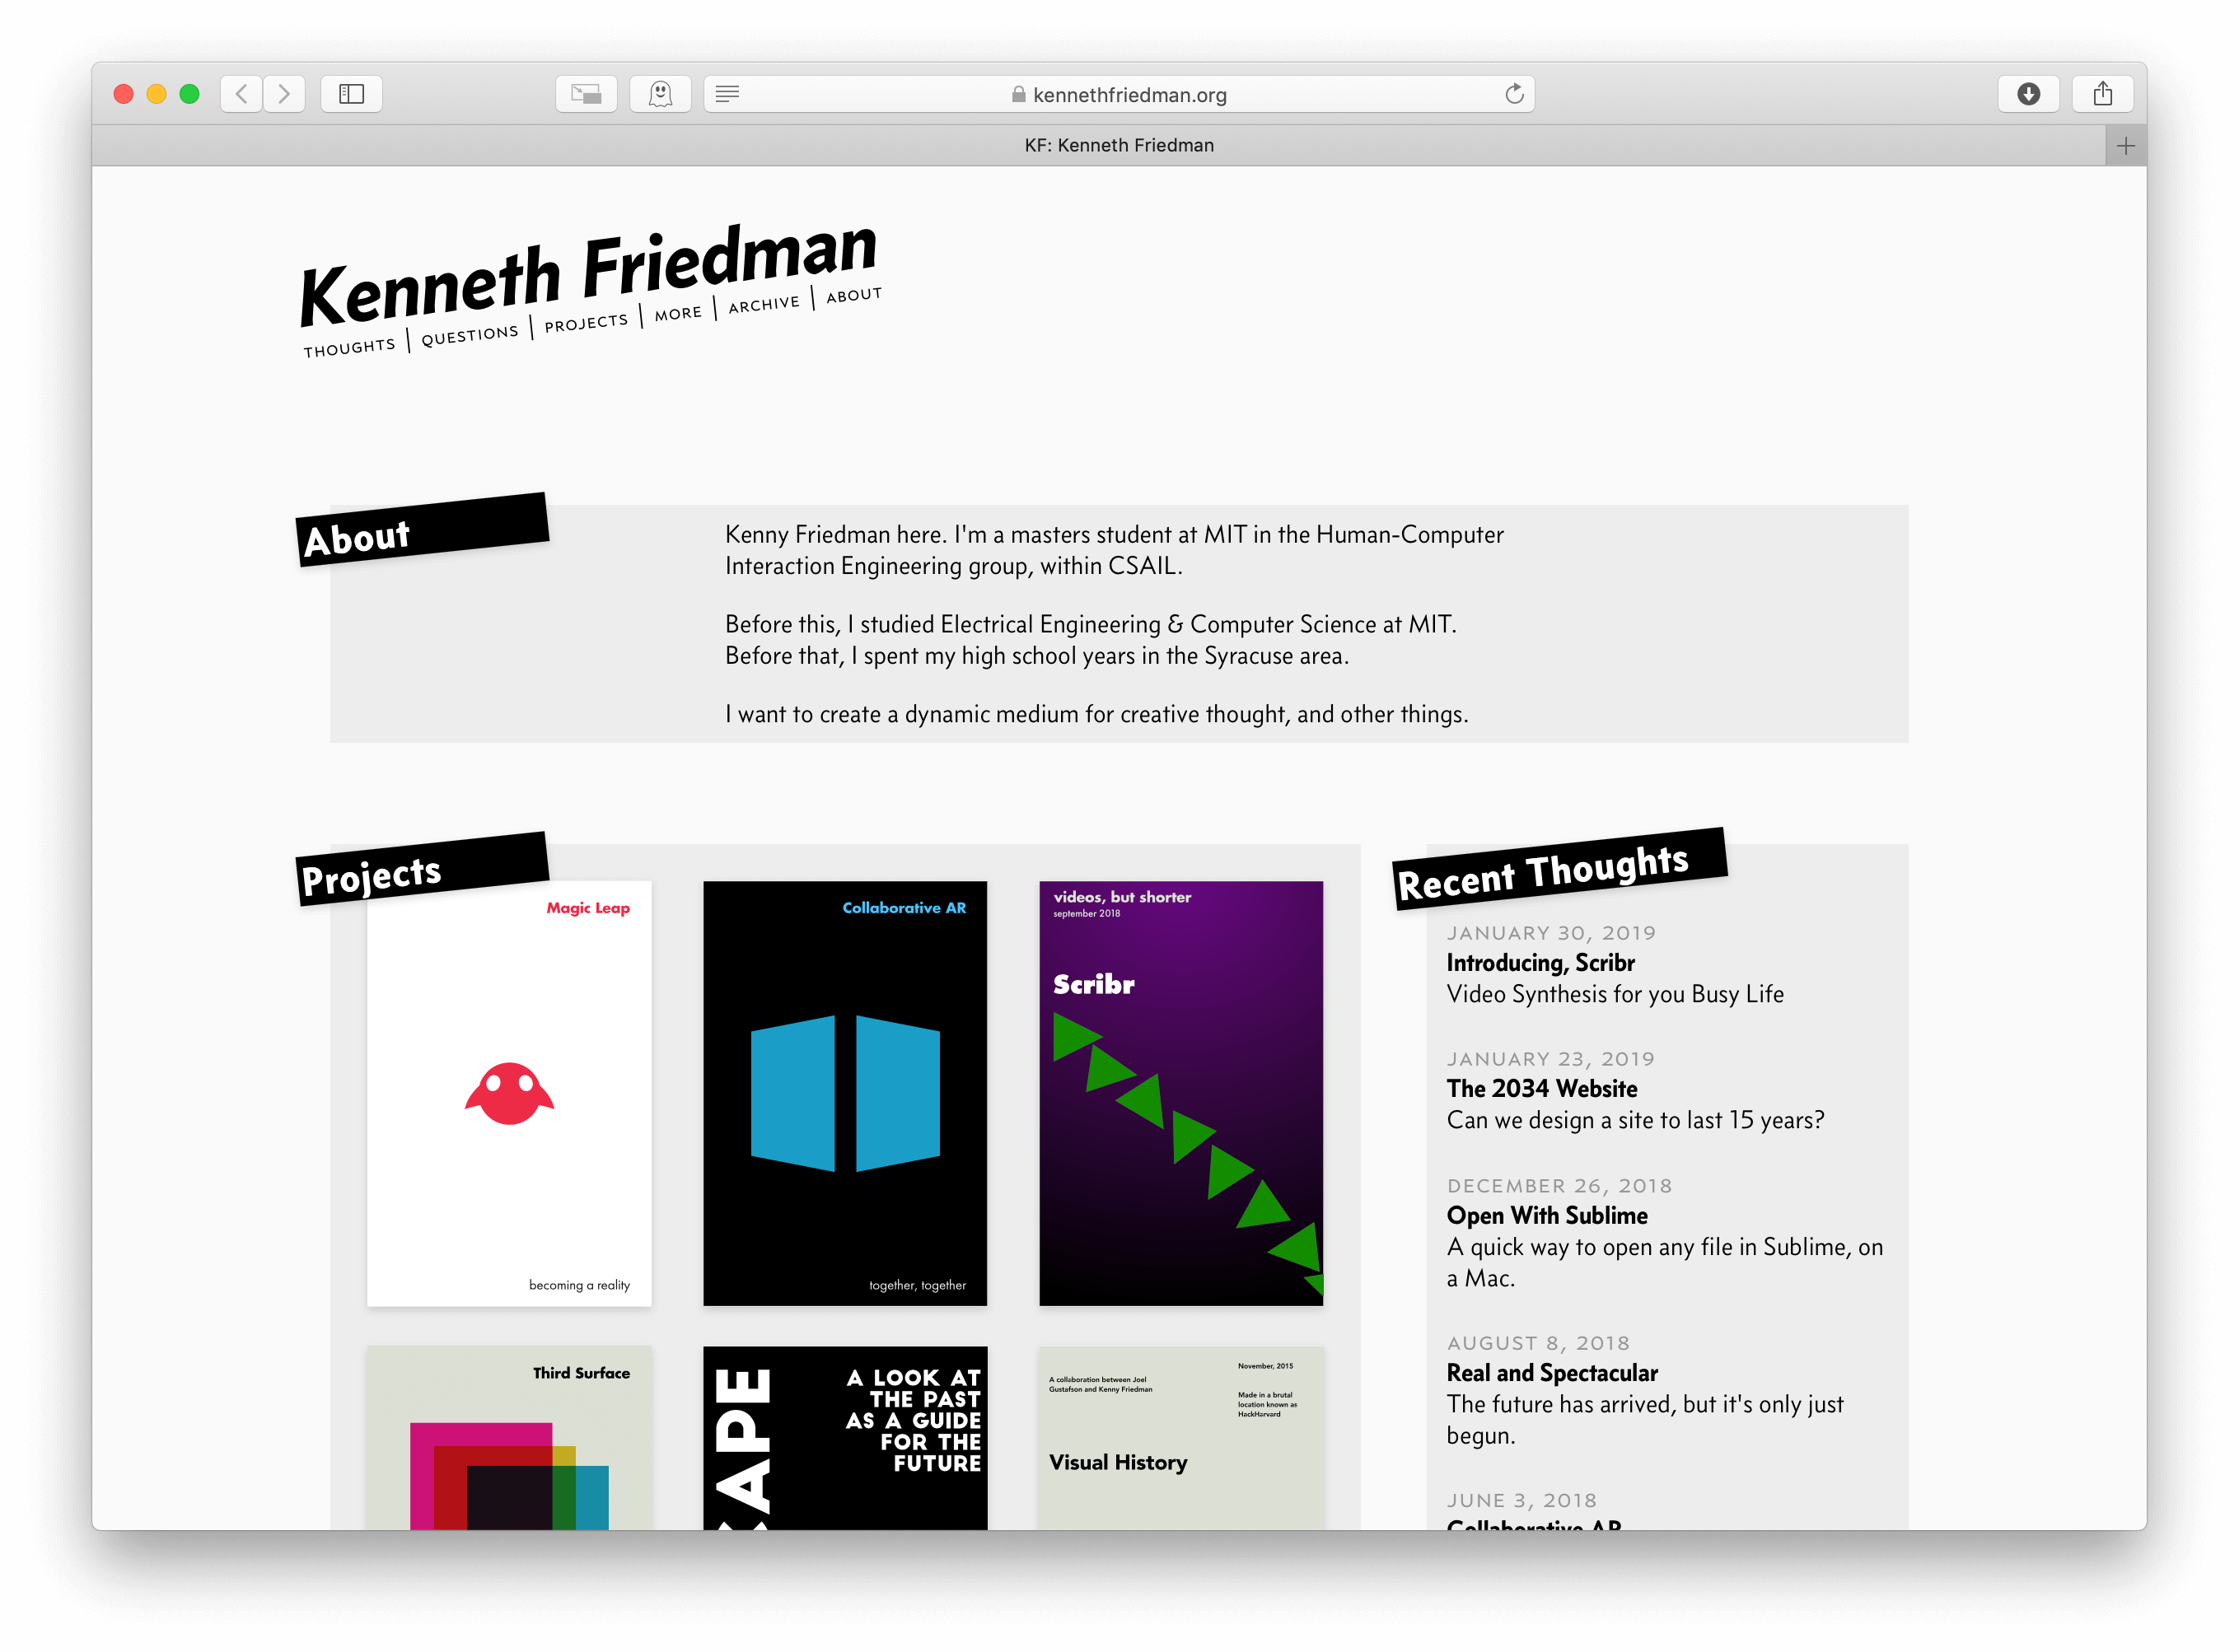This screenshot has width=2239, height=1652.
Task: Click the 'JANUARY 23, 2019' date
Action: (x=1550, y=1059)
